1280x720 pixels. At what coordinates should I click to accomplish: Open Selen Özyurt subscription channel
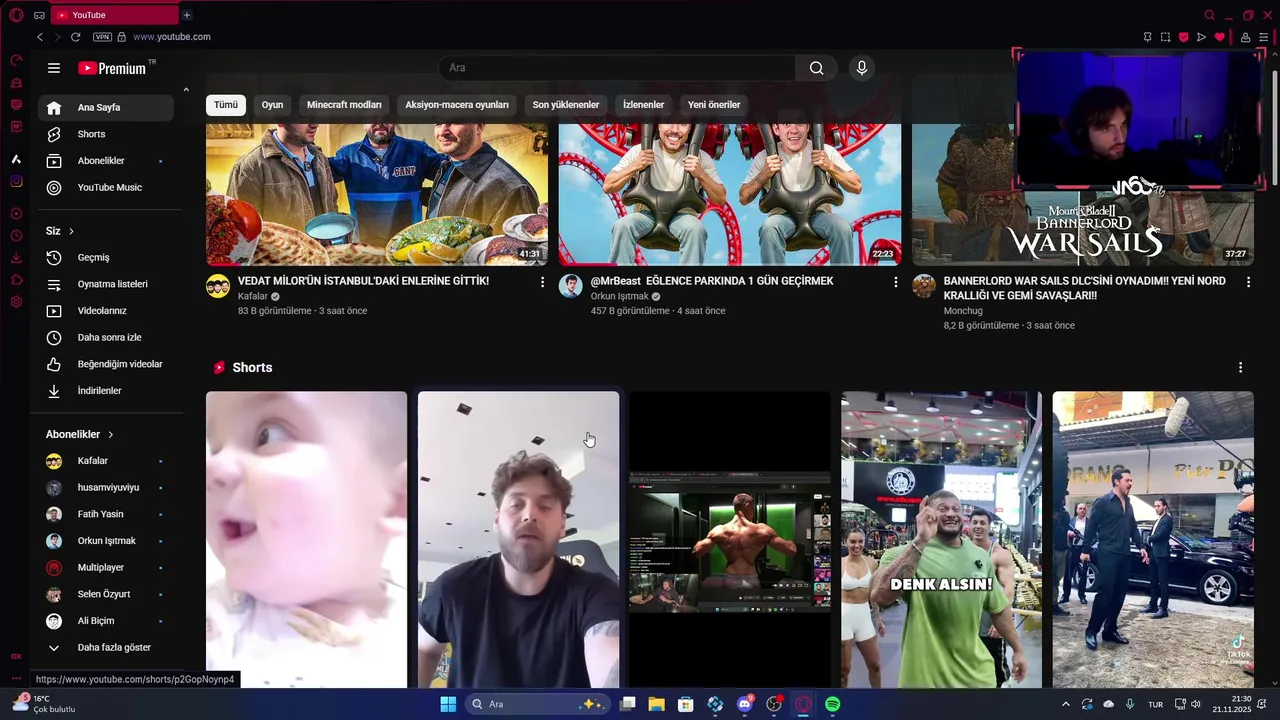(107, 594)
